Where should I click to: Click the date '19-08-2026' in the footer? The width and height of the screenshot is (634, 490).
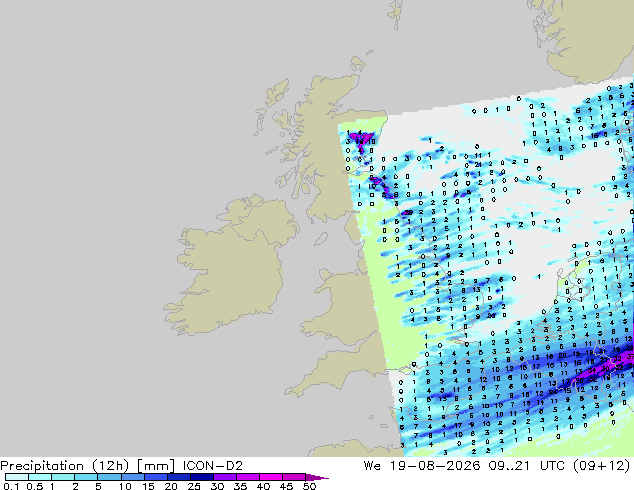tap(435, 466)
